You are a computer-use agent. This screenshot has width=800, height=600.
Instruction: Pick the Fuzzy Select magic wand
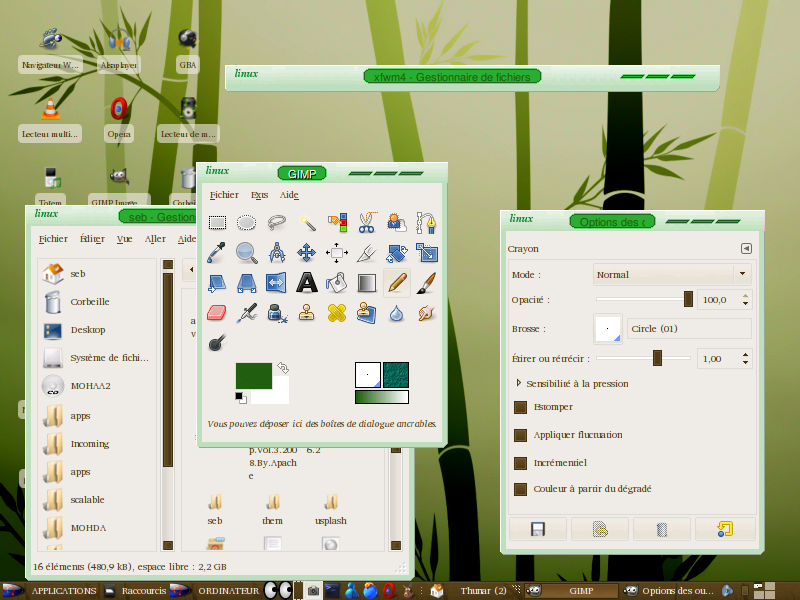tap(307, 223)
